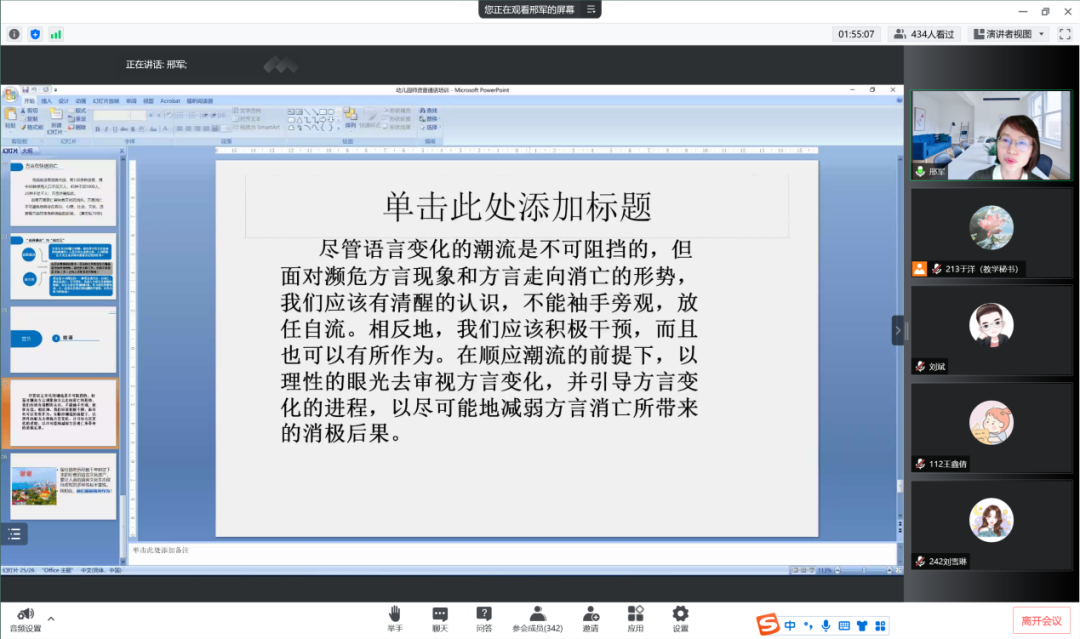Click the meeting info icon at top left
The width and height of the screenshot is (1080, 639).
point(14,34)
